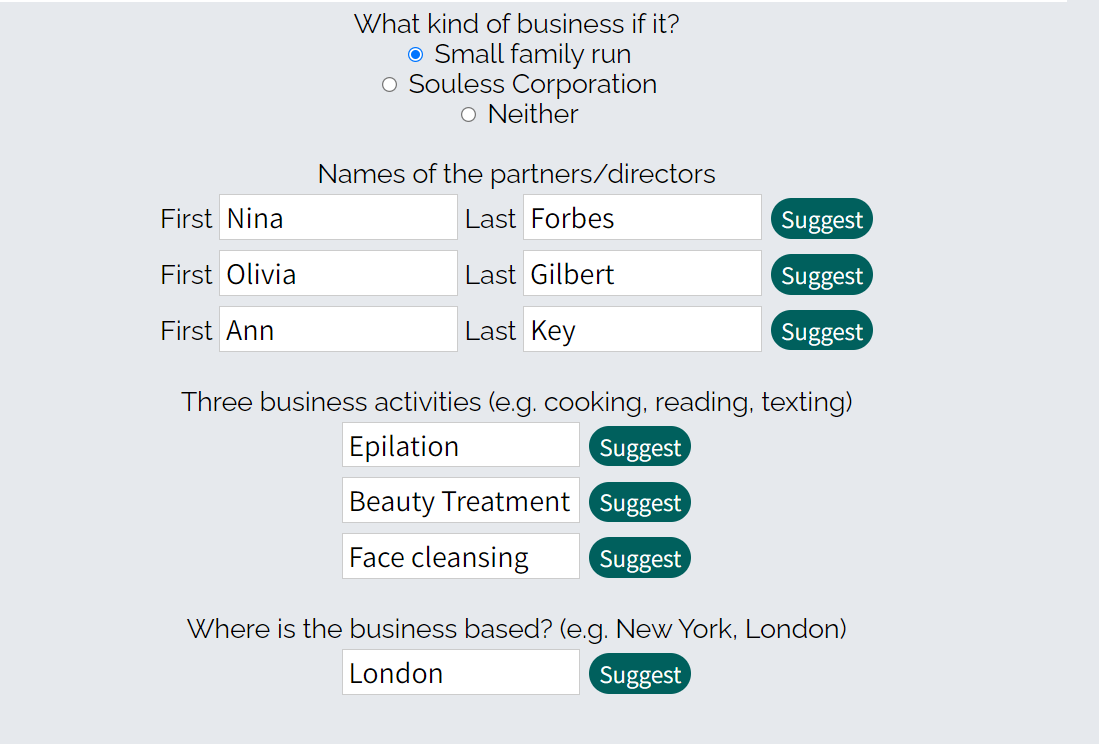
Task: Click the last name field with Forbes
Action: pyautogui.click(x=642, y=218)
